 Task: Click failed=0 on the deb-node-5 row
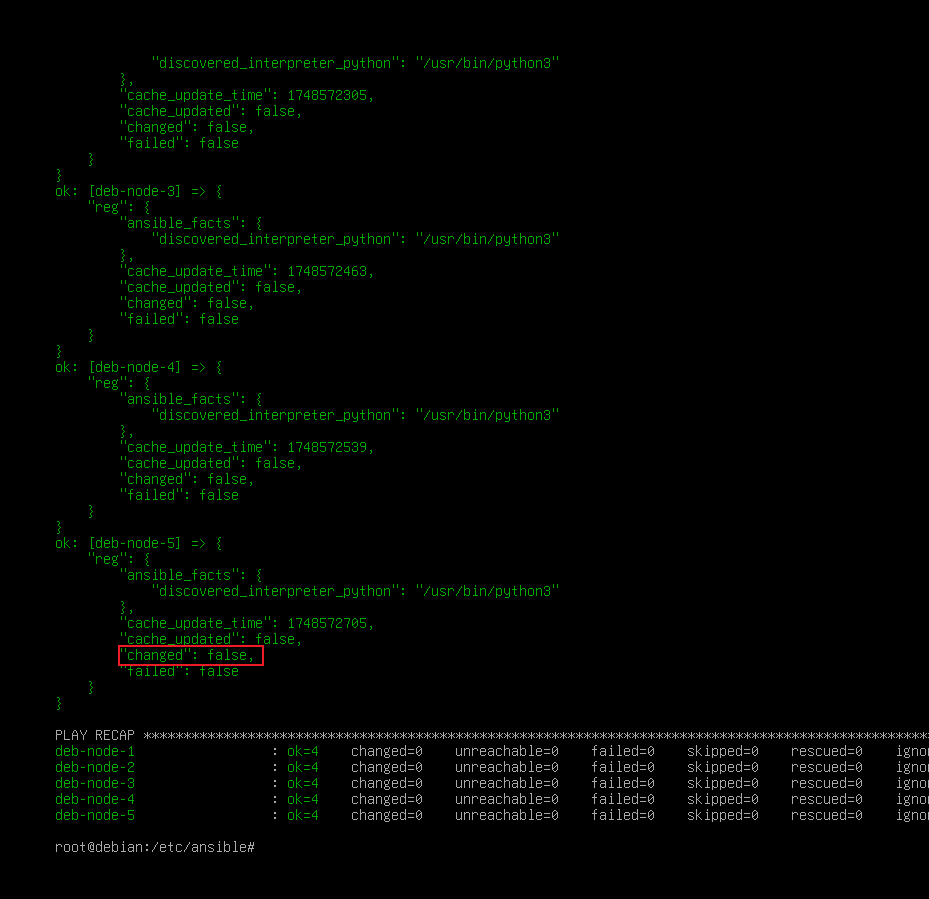tap(623, 815)
